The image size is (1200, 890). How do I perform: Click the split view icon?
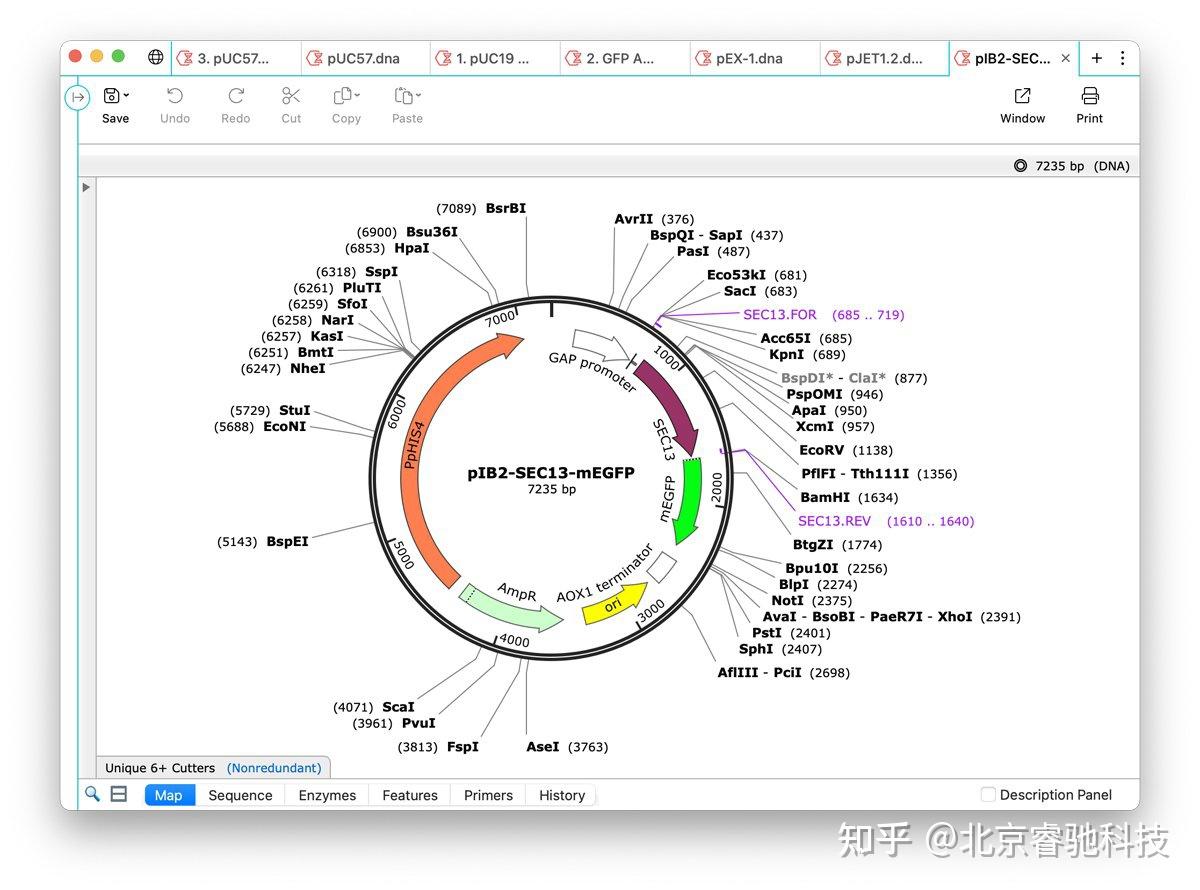coord(119,794)
